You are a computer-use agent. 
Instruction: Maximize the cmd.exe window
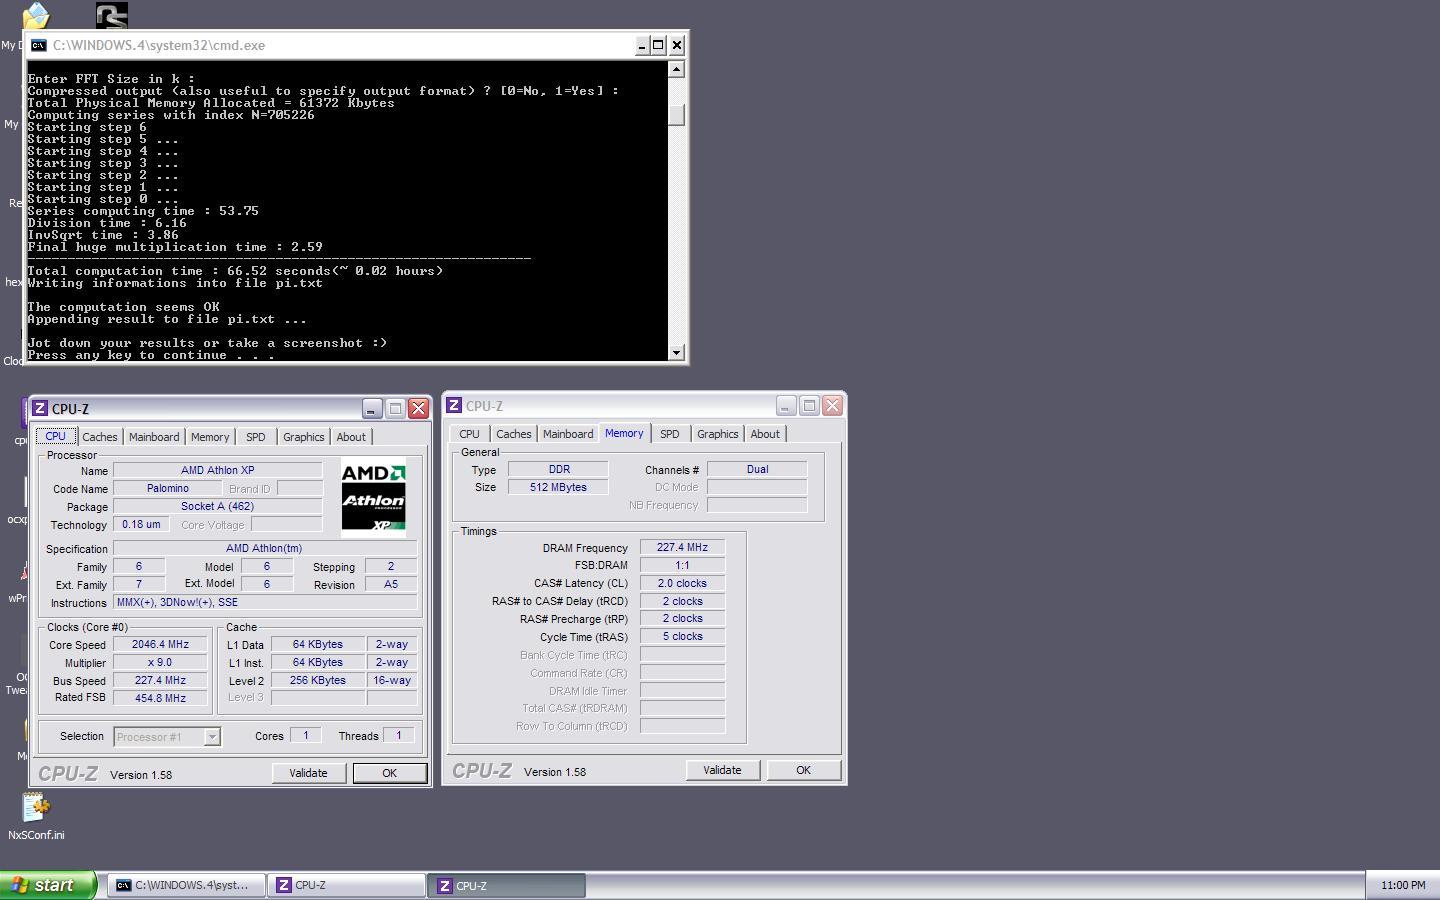click(659, 45)
